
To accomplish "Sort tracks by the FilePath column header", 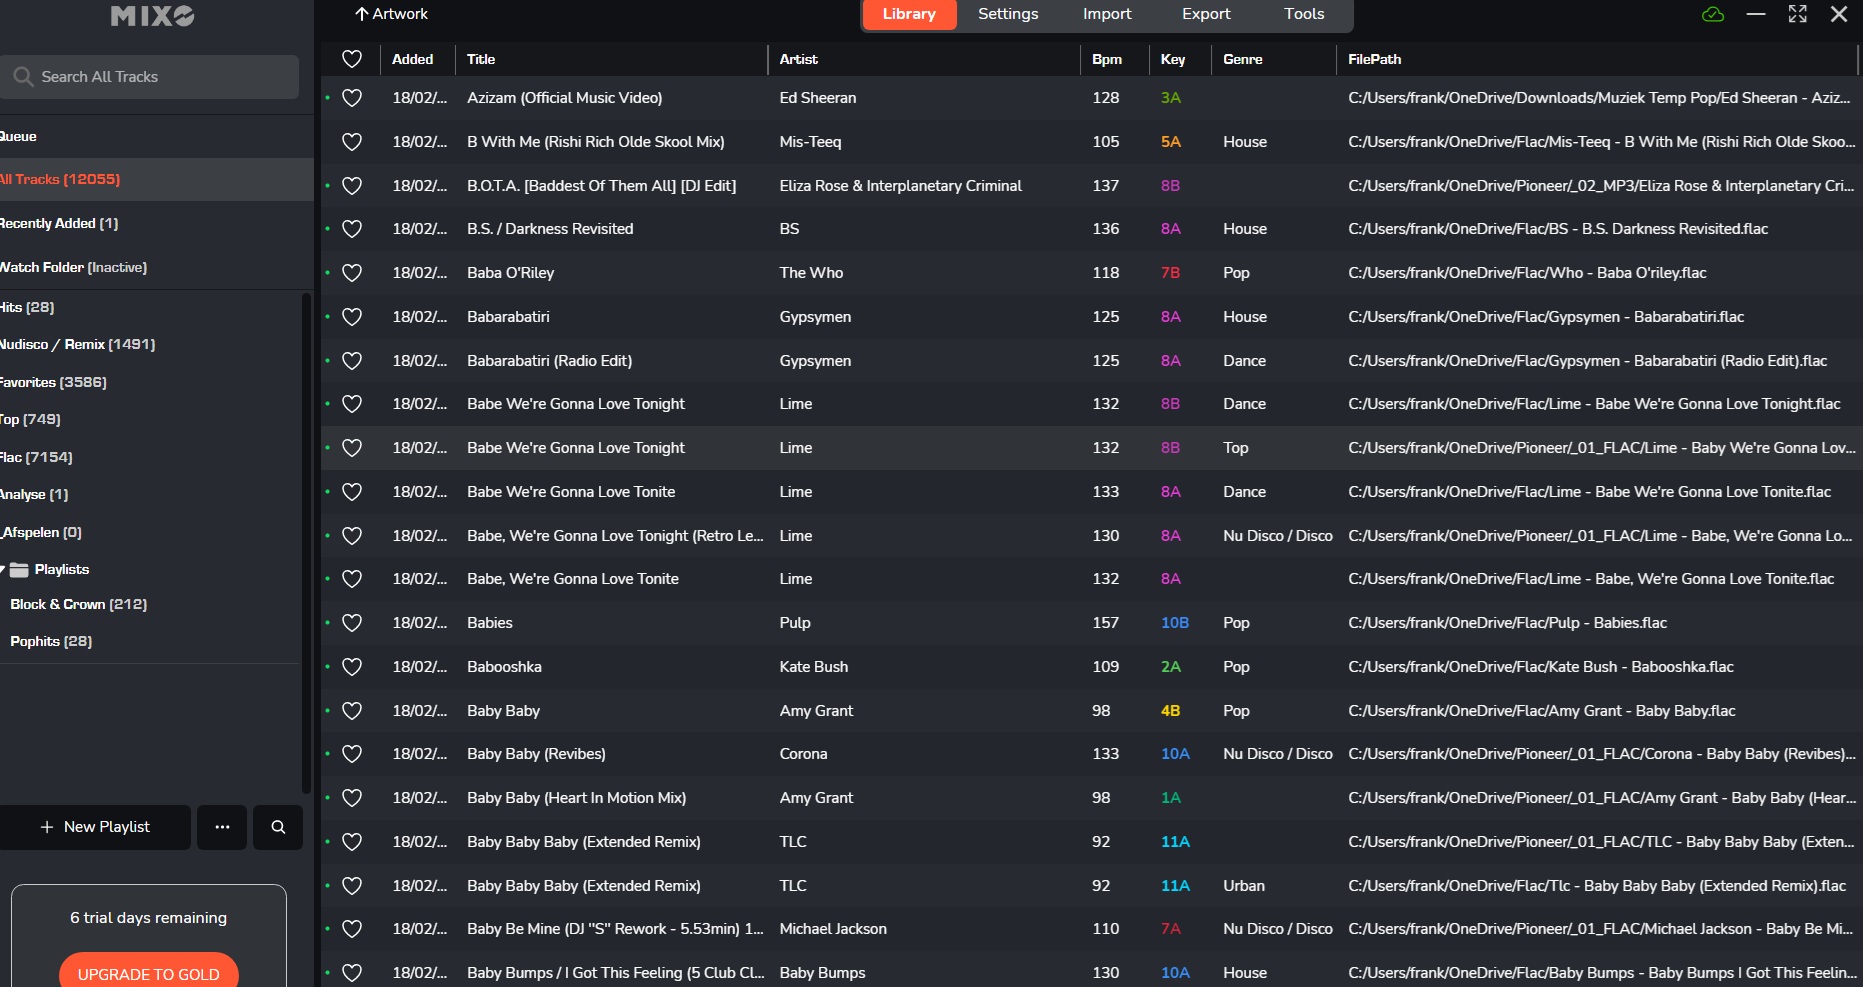I will point(1375,59).
